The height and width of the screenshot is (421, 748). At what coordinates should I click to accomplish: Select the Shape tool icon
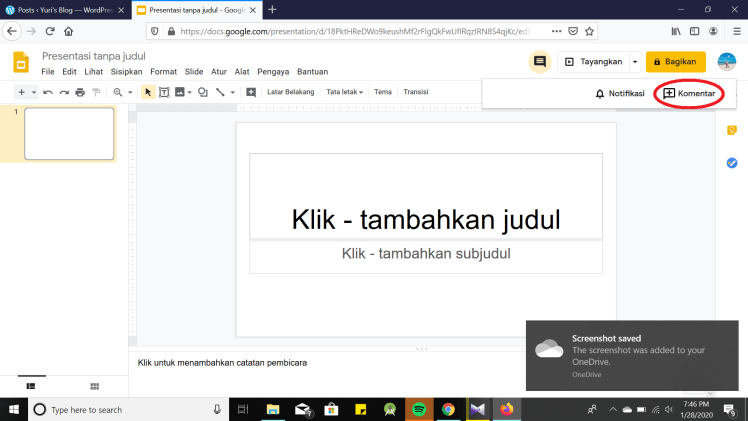(x=203, y=92)
